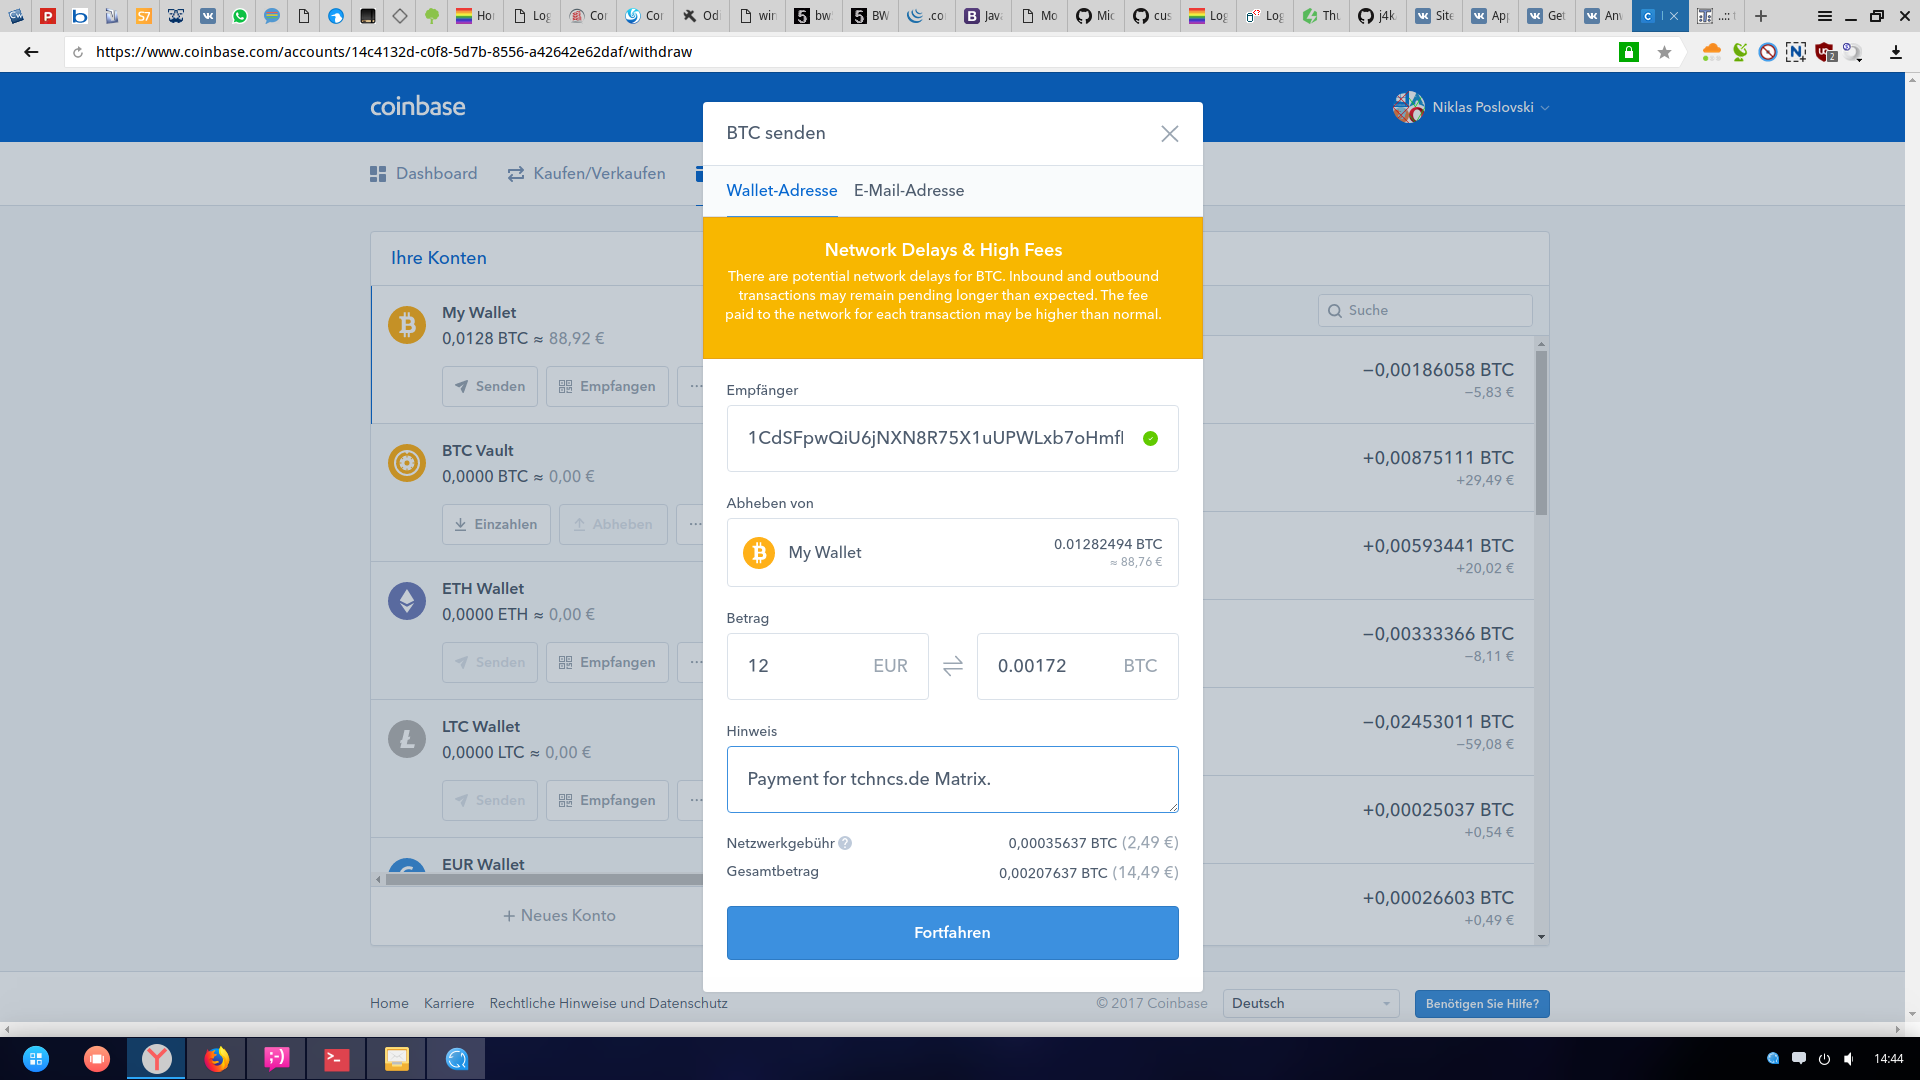The width and height of the screenshot is (1920, 1080).
Task: Click the BTC Vault icon
Action: tap(406, 463)
